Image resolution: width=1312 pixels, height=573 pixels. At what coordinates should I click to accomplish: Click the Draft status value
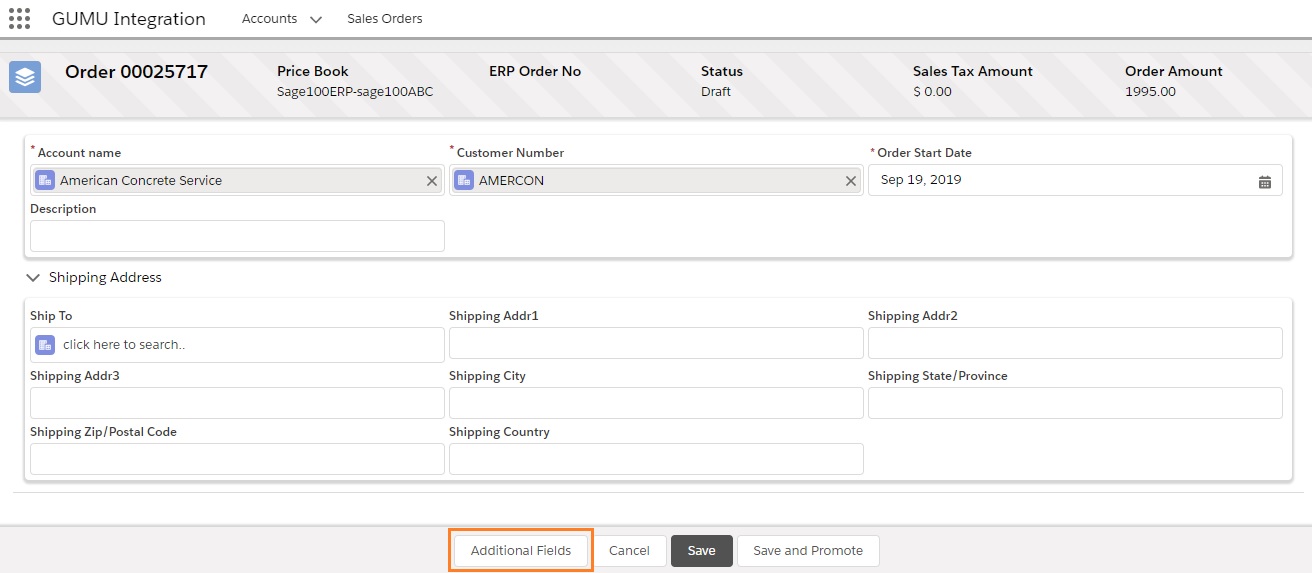[x=716, y=92]
